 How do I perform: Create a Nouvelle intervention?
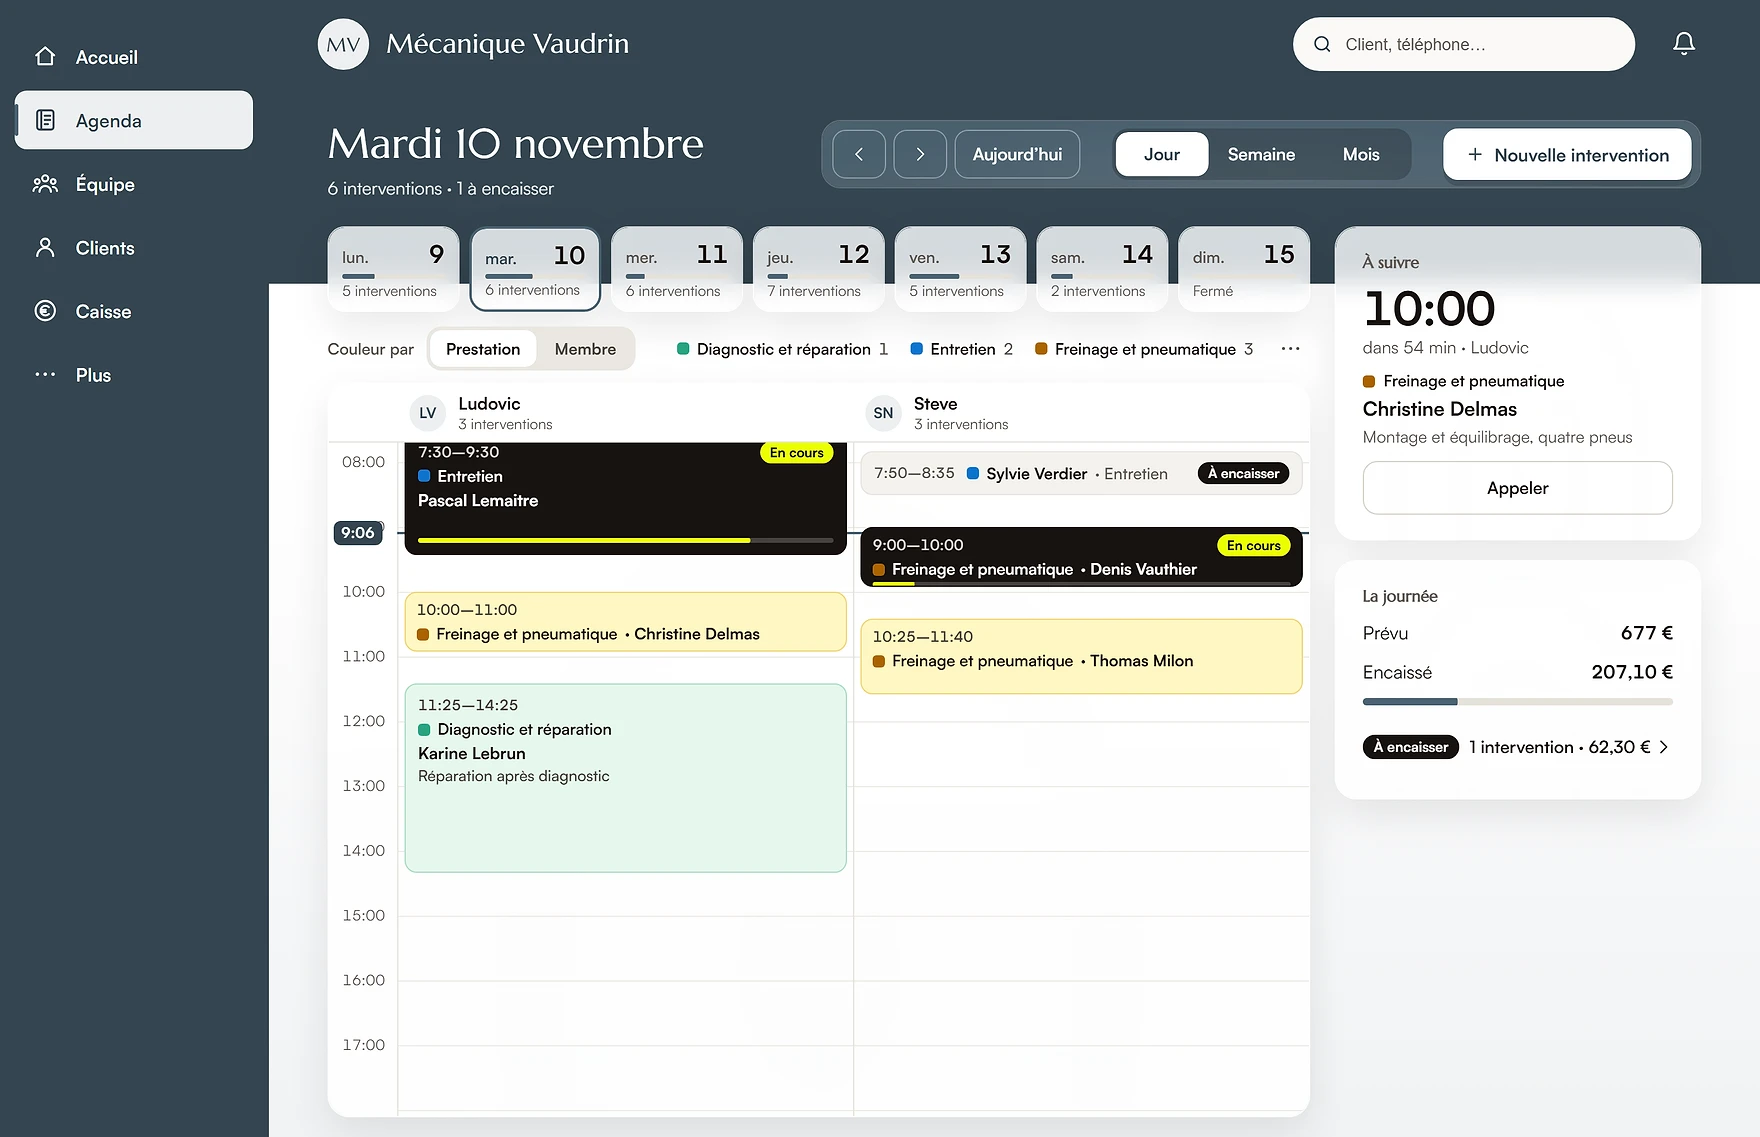pos(1567,155)
